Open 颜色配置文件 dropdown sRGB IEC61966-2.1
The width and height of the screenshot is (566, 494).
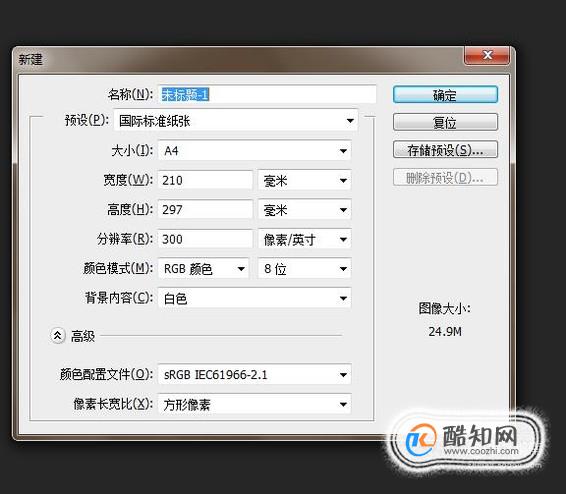point(254,375)
